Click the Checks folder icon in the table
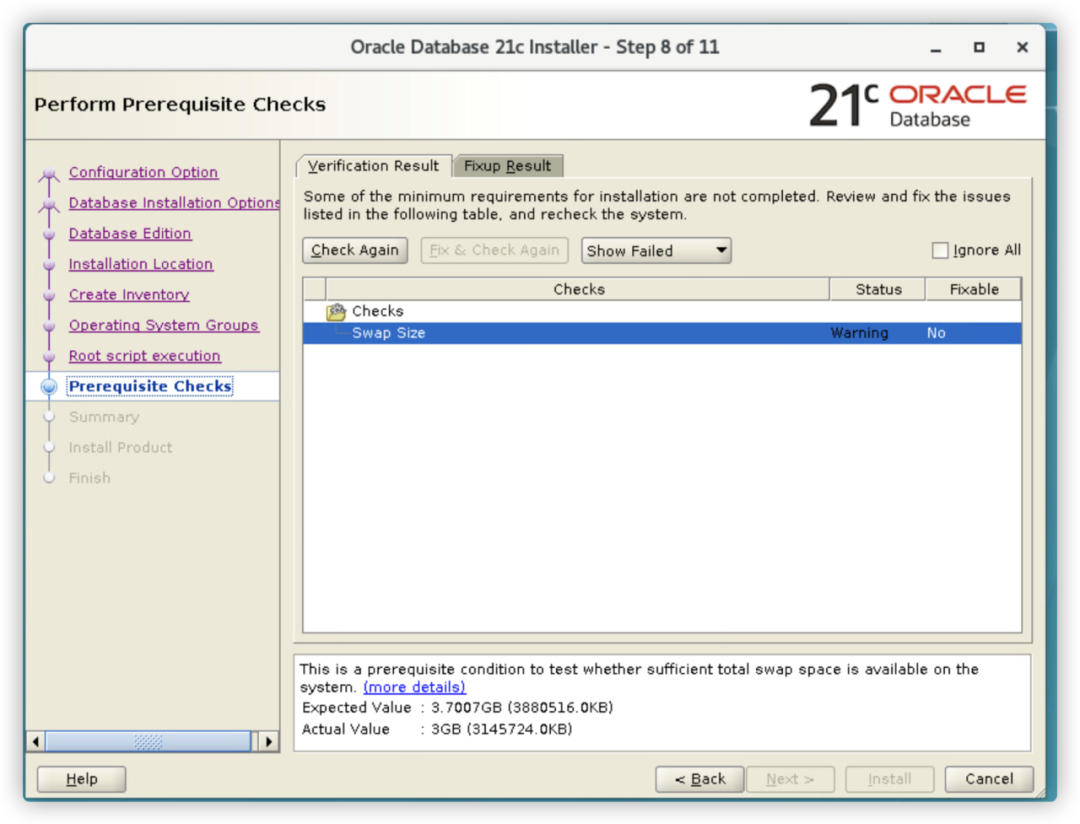 point(336,311)
